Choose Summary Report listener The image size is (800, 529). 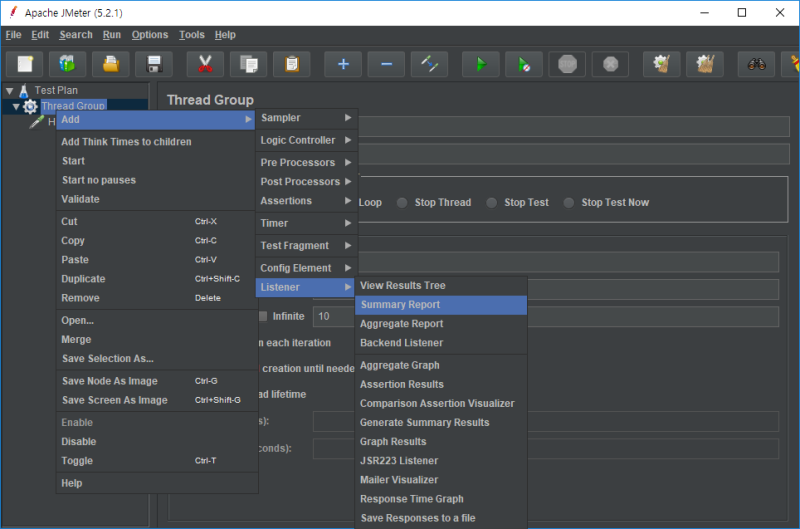pyautogui.click(x=441, y=305)
